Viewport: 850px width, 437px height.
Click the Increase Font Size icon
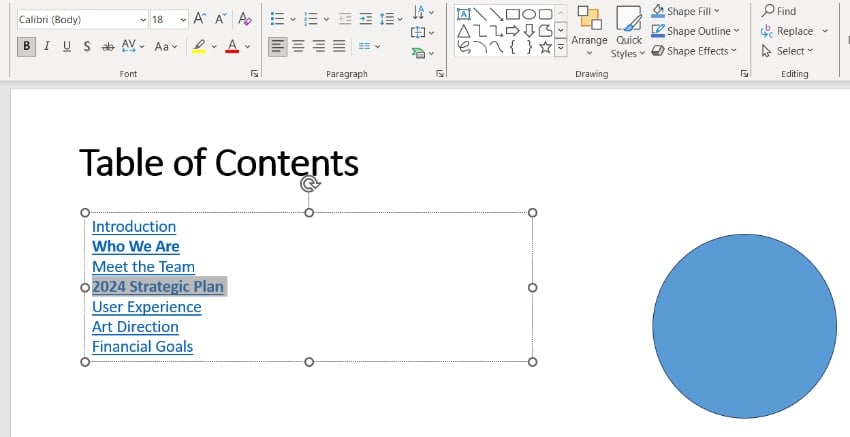(200, 19)
